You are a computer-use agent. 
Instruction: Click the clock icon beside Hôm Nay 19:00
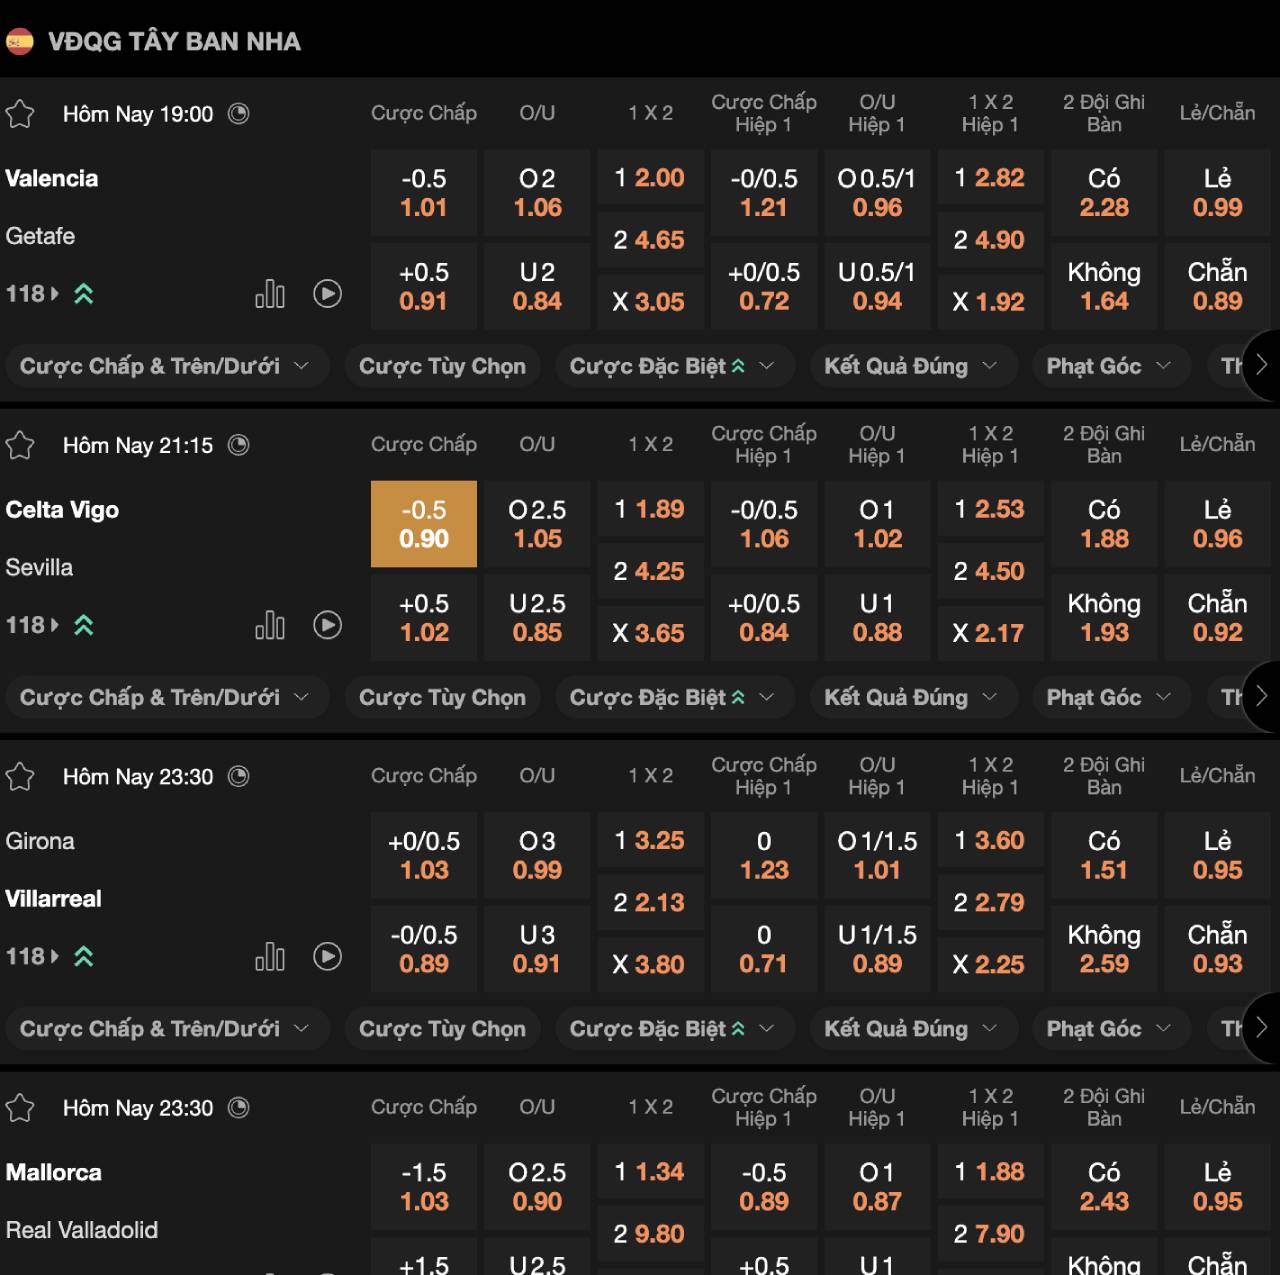point(238,113)
